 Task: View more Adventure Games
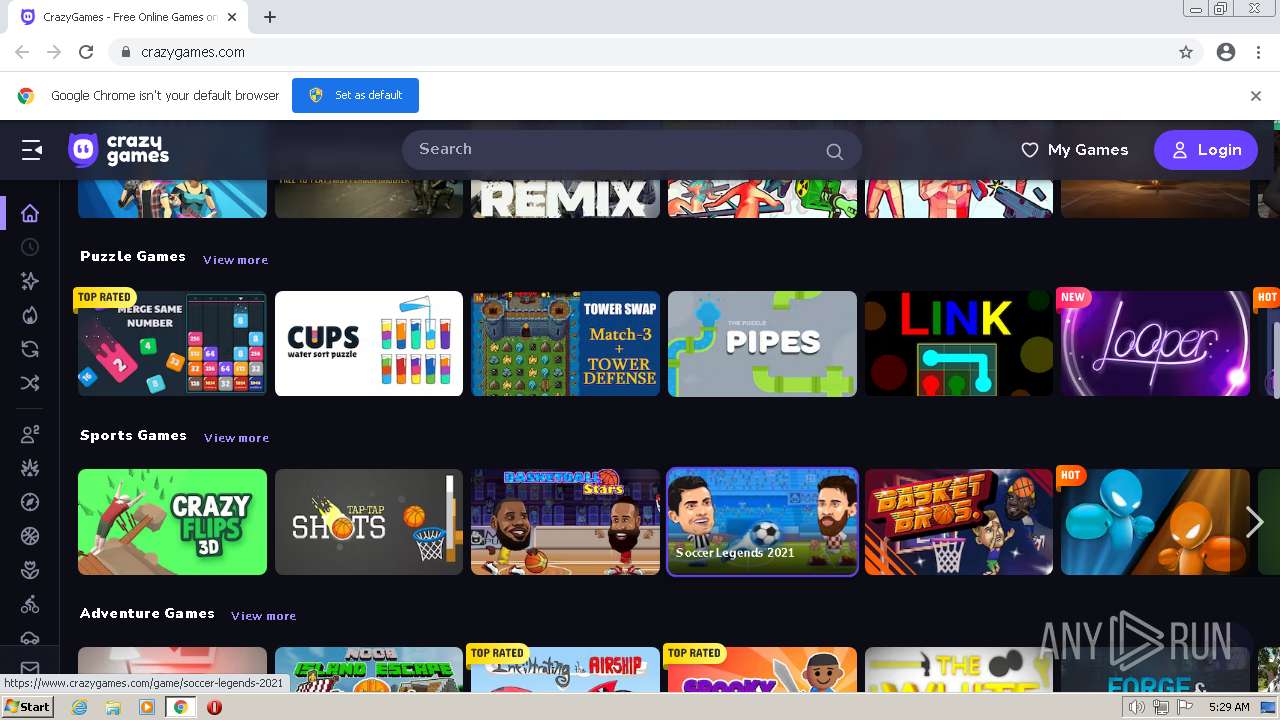coord(263,616)
